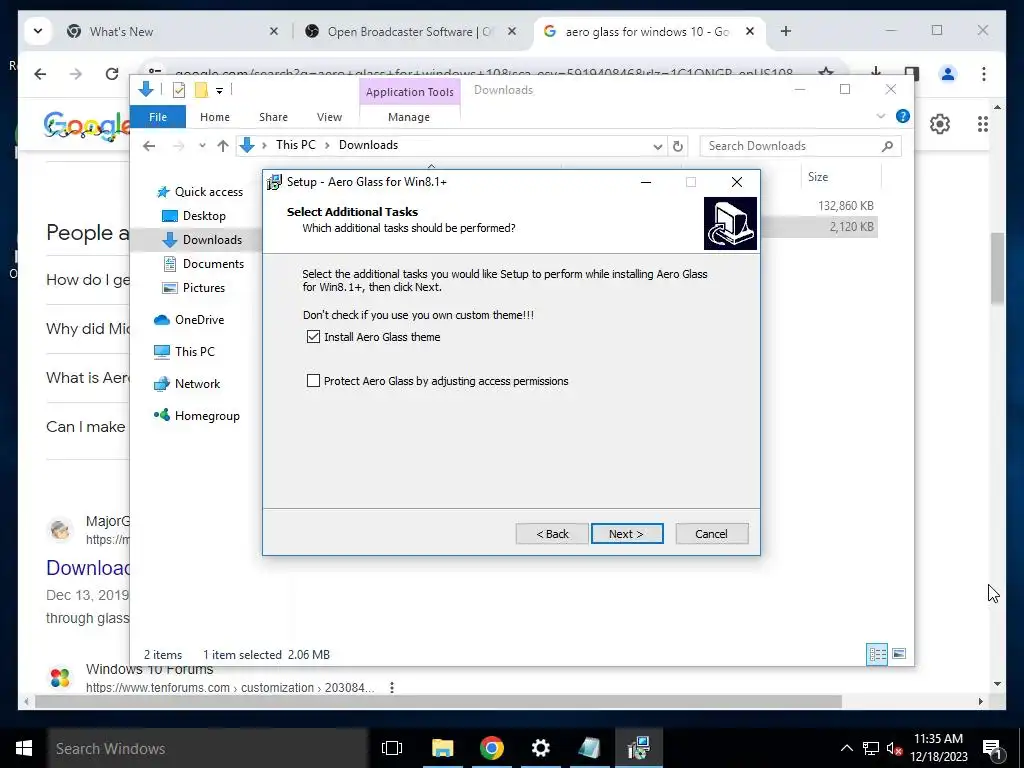
Task: Open Google search settings gear
Action: coord(940,123)
